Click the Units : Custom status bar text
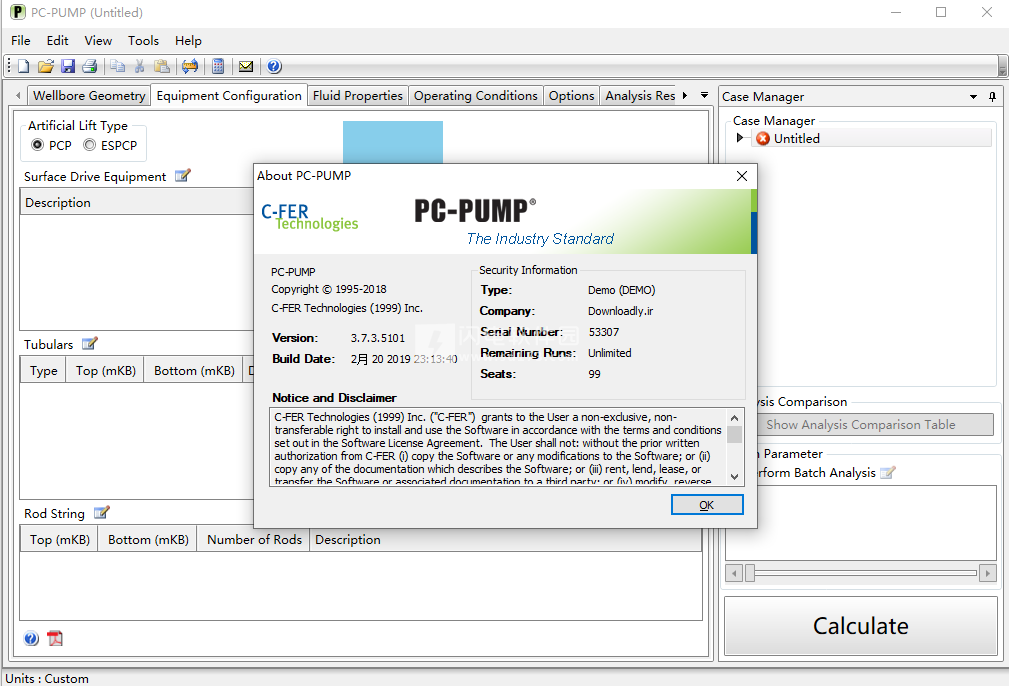 (x=47, y=678)
